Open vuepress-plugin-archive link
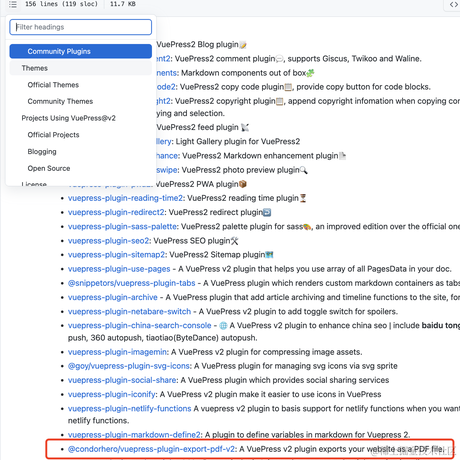 click(x=113, y=297)
